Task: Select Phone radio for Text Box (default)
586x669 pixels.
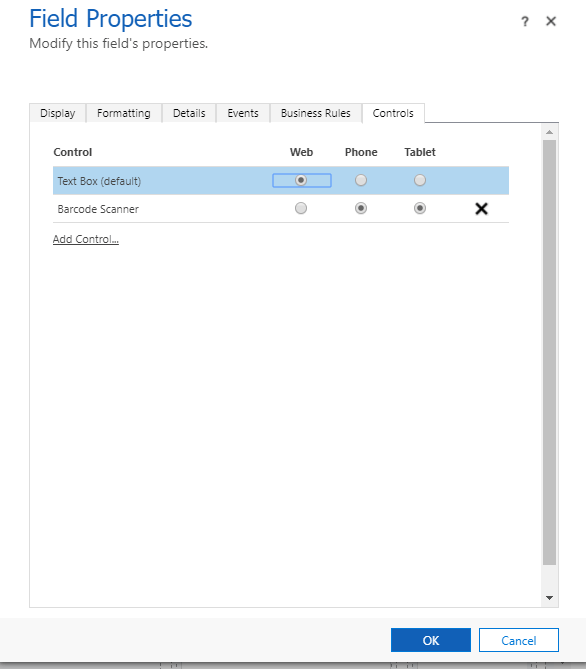Action: pyautogui.click(x=361, y=180)
